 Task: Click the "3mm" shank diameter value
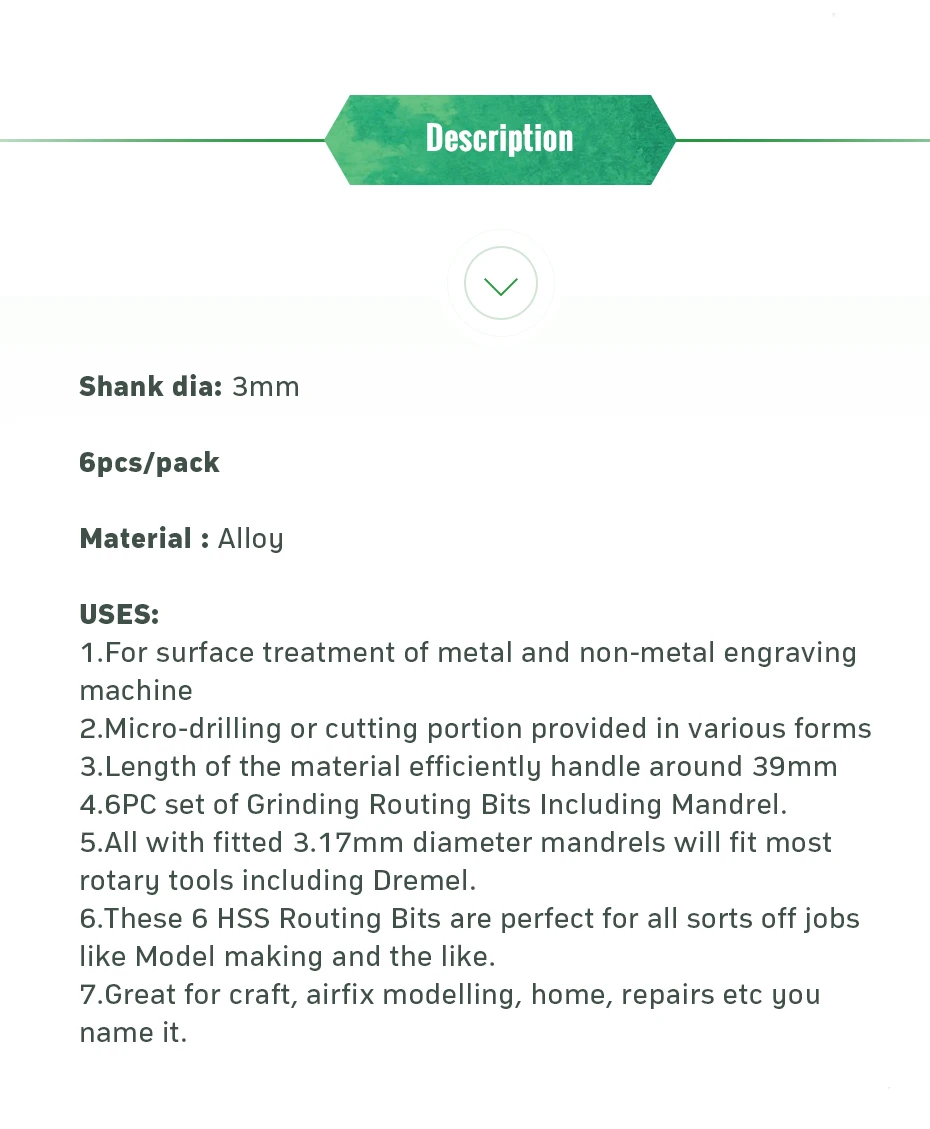pos(266,387)
